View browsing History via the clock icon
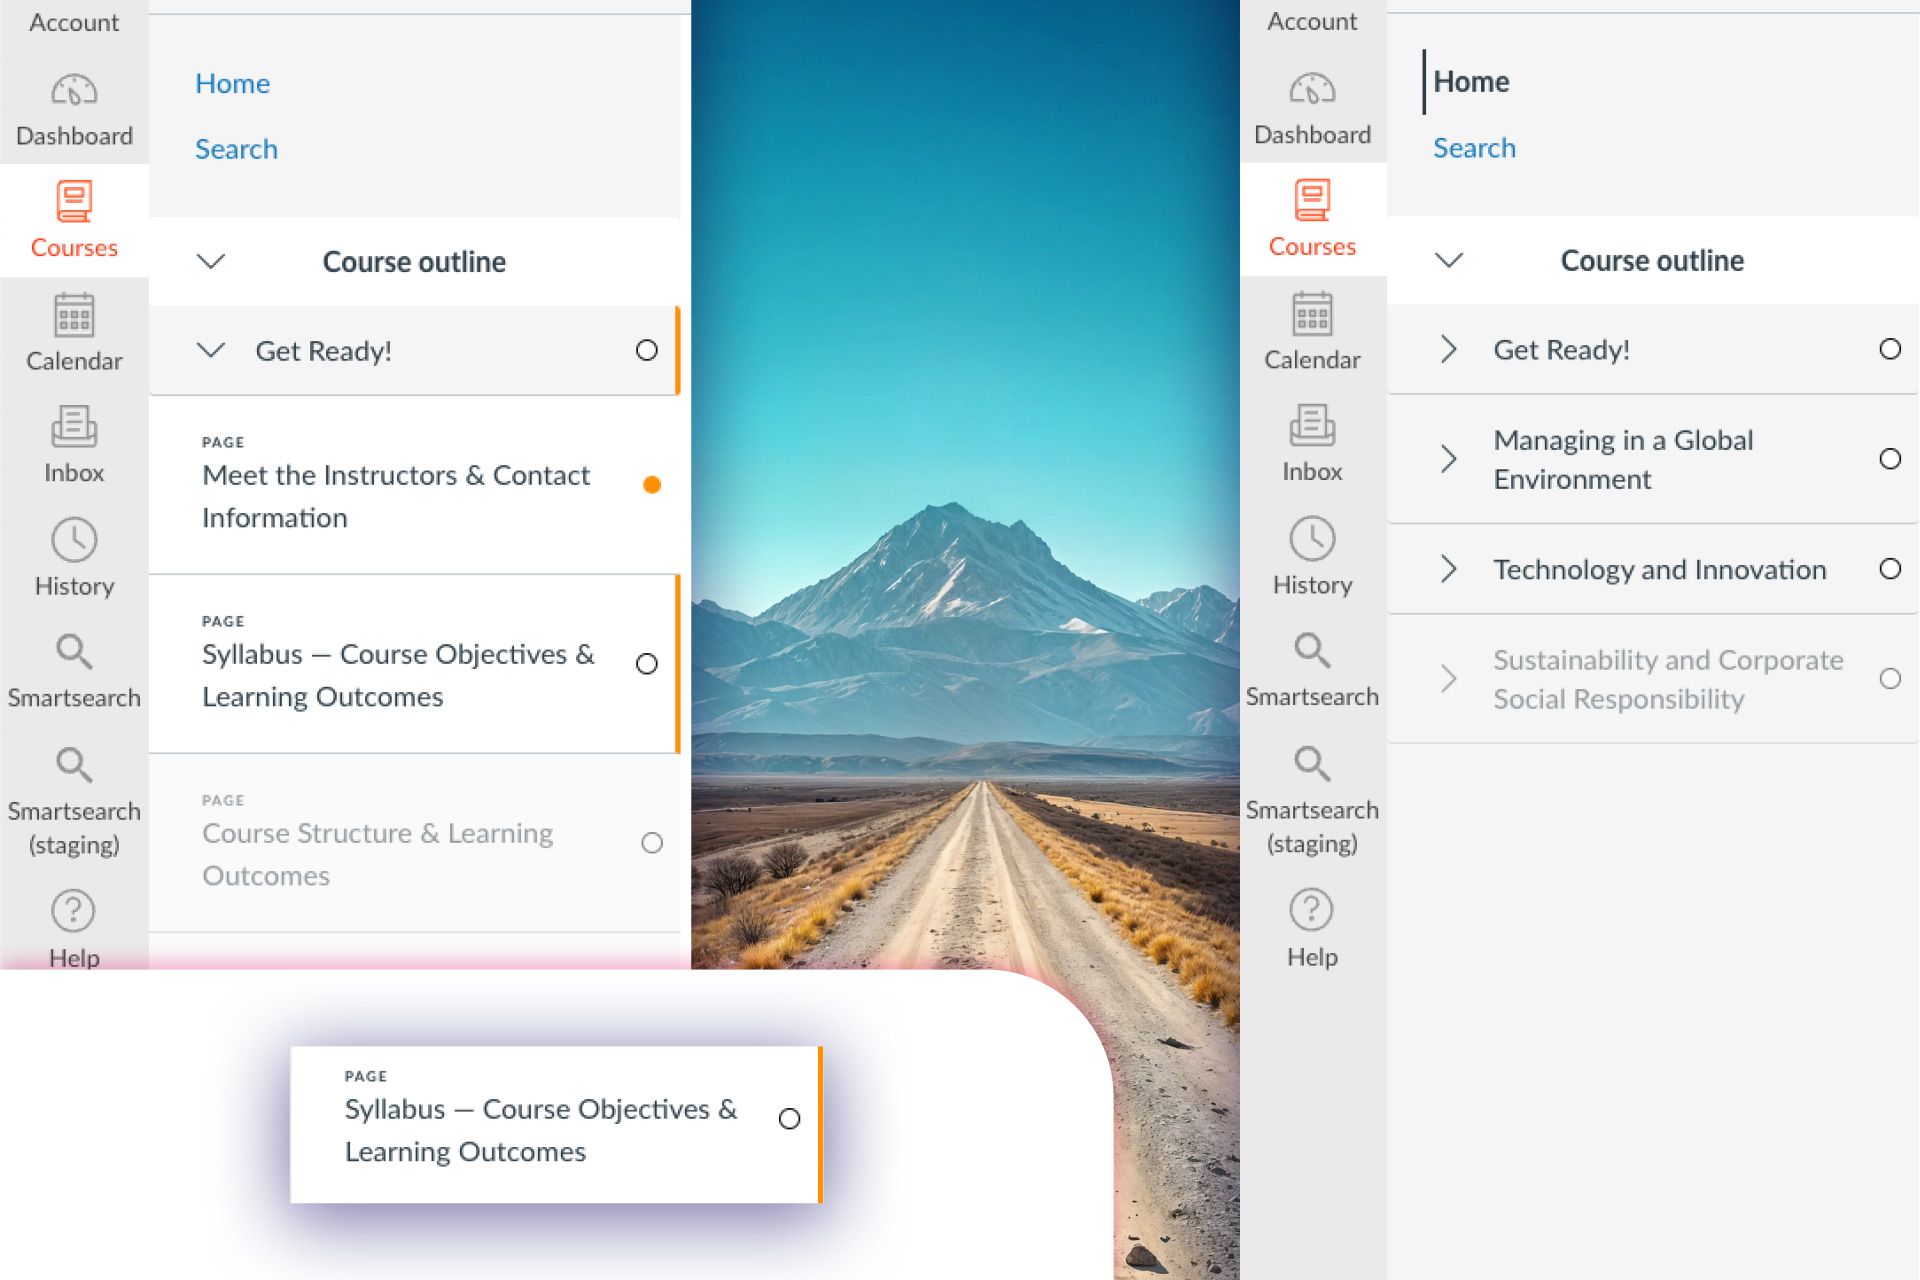Screen dimensions: 1920x1280 73,558
